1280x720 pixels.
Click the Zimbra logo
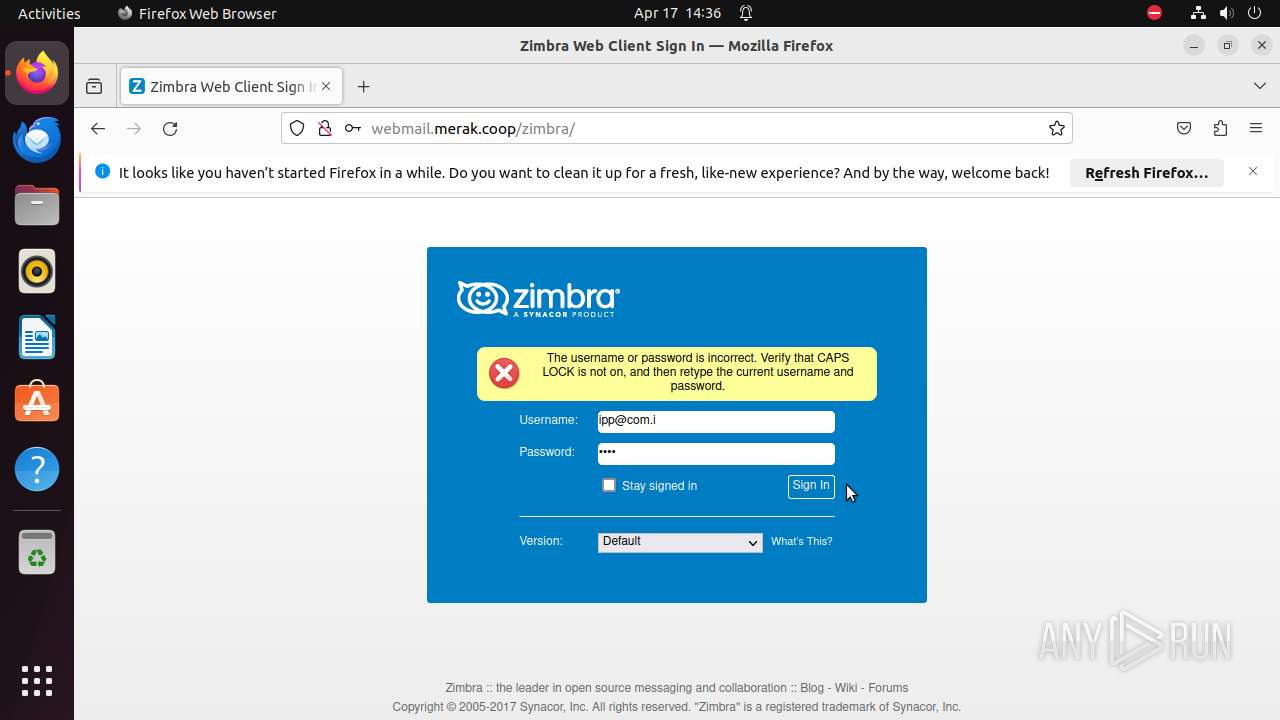[x=538, y=299]
